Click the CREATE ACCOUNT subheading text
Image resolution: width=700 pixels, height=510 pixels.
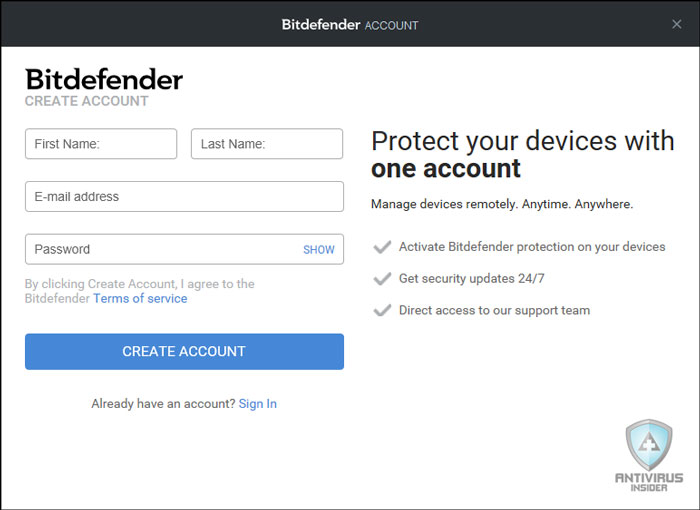click(87, 101)
